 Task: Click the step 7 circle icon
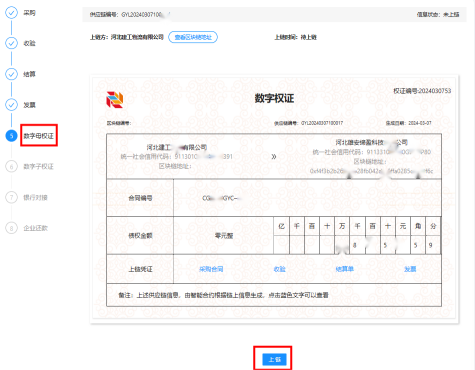point(11,197)
